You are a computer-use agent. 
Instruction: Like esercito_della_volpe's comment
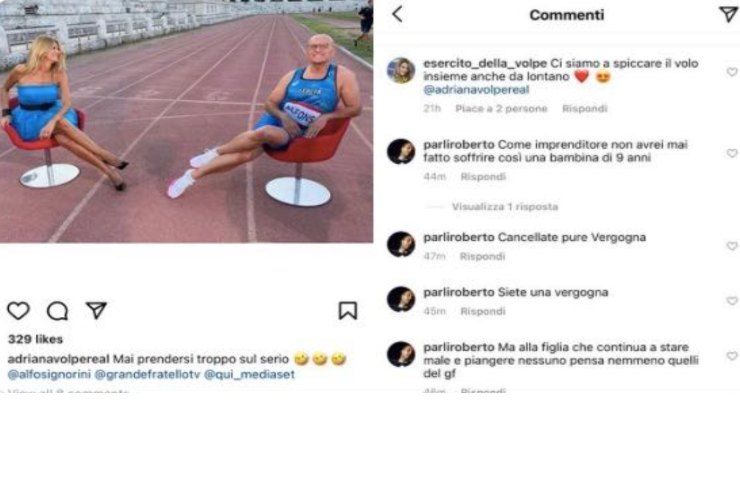coord(732,72)
